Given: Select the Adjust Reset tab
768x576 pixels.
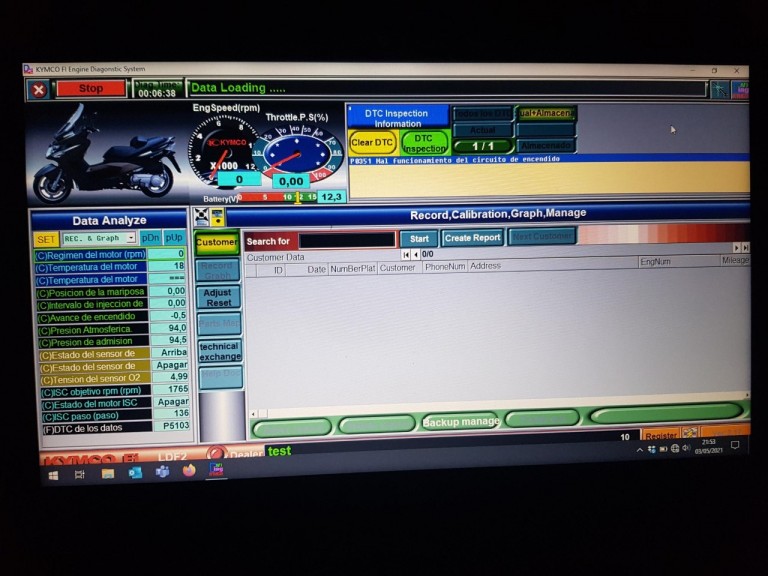Looking at the screenshot, I should tap(218, 298).
